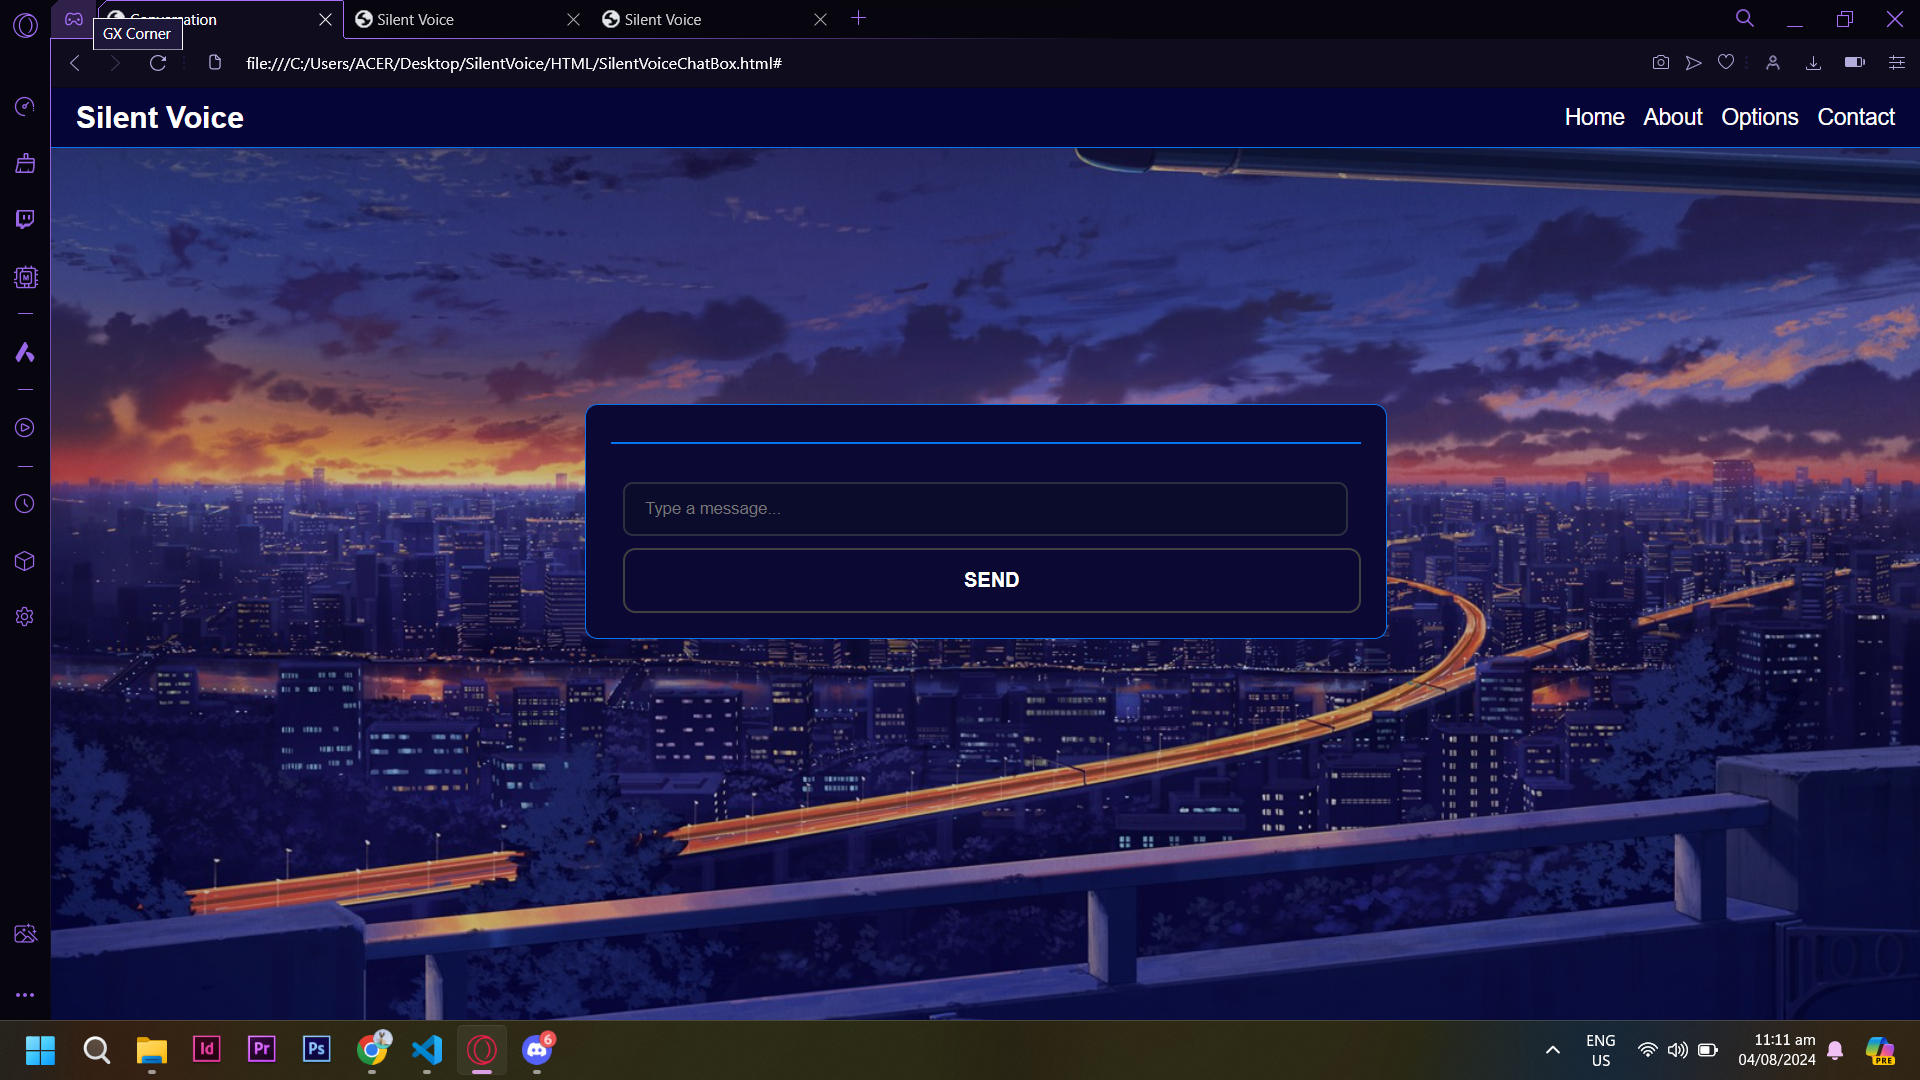Image resolution: width=1920 pixels, height=1080 pixels.
Task: Open the Easy Setup sliders icon
Action: [1896, 63]
